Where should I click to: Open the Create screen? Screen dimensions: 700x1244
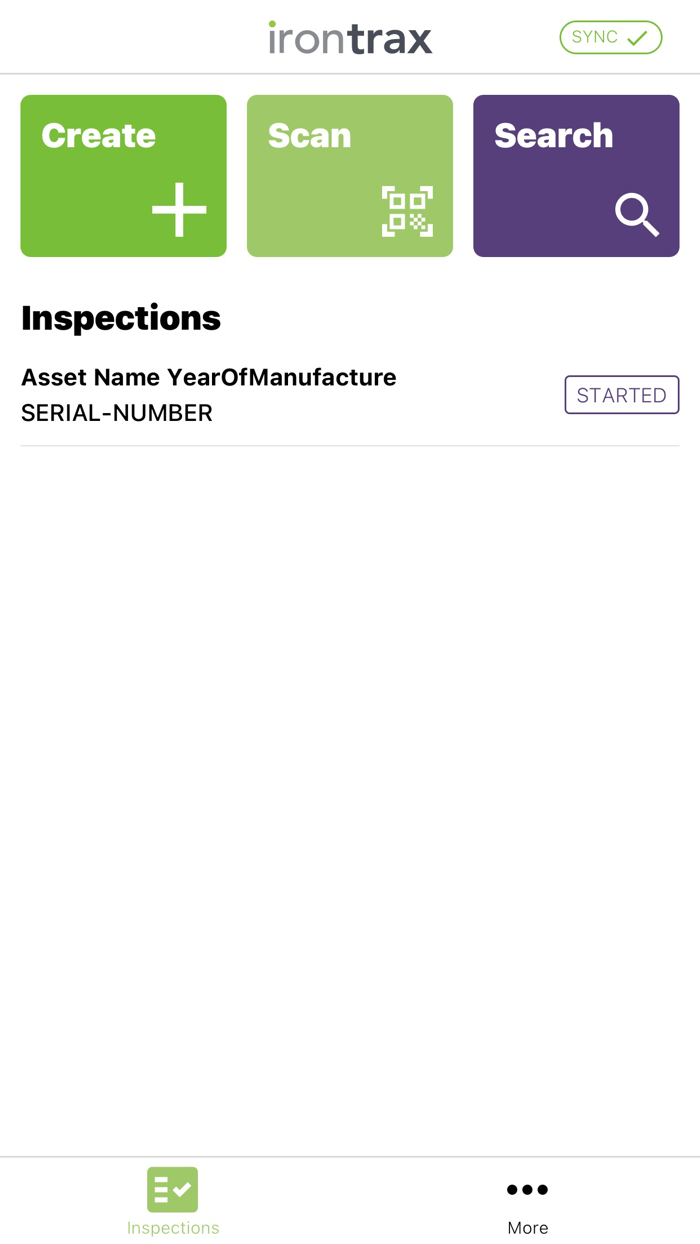(x=123, y=175)
